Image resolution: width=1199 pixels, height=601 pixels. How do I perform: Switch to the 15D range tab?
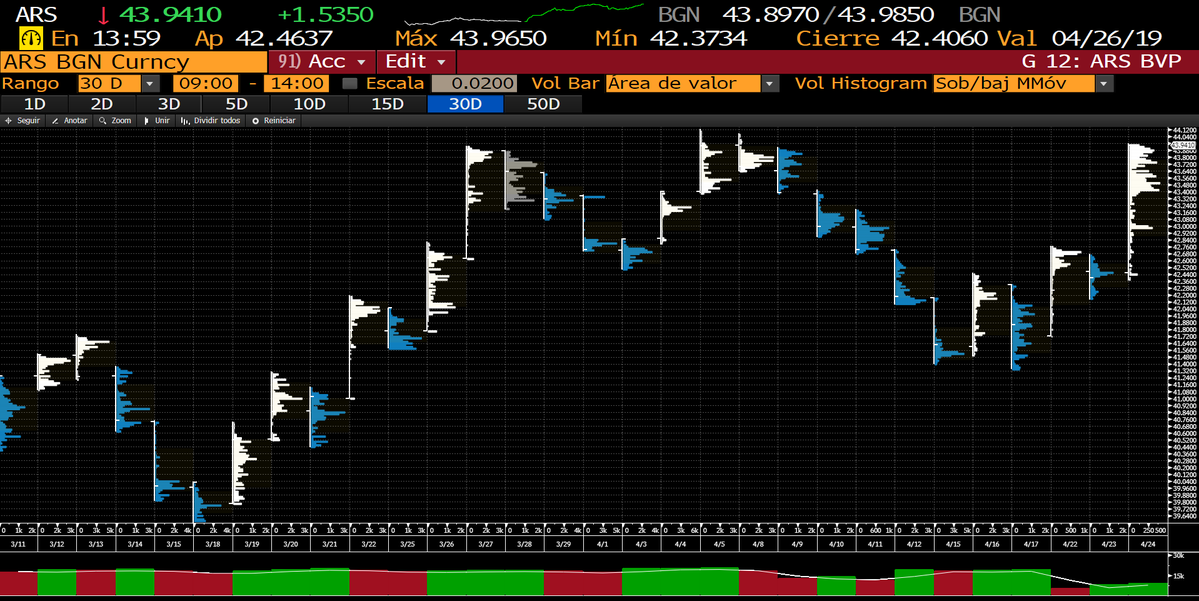point(388,104)
